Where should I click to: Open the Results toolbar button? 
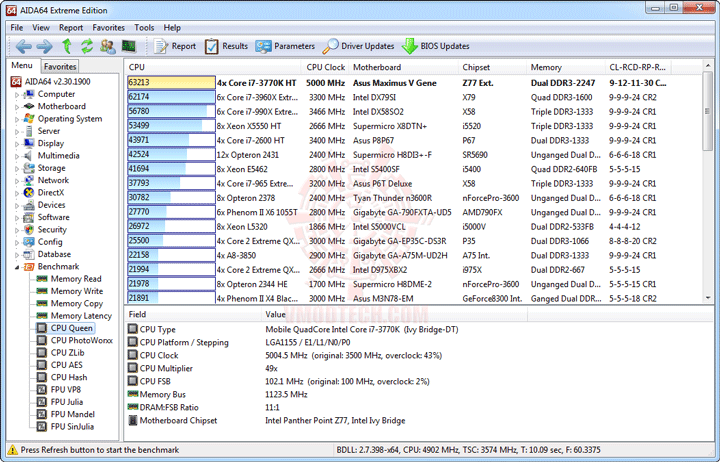tap(226, 46)
